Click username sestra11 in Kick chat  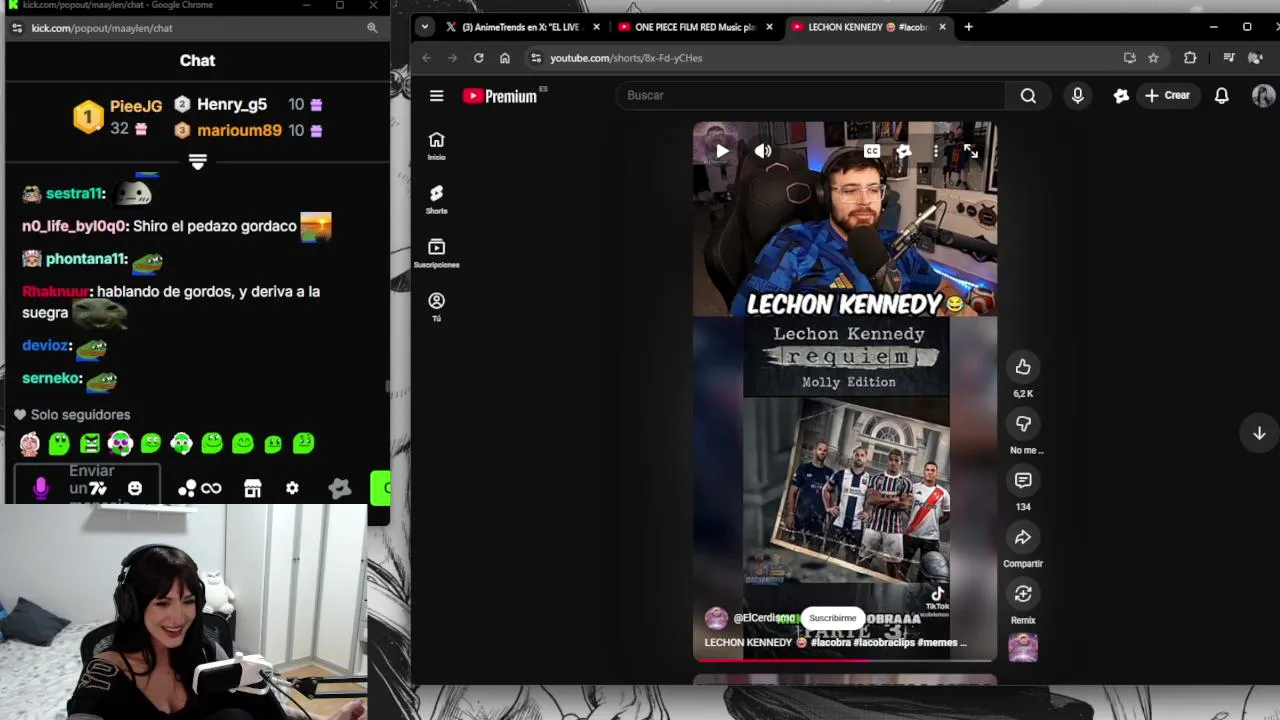click(x=74, y=194)
